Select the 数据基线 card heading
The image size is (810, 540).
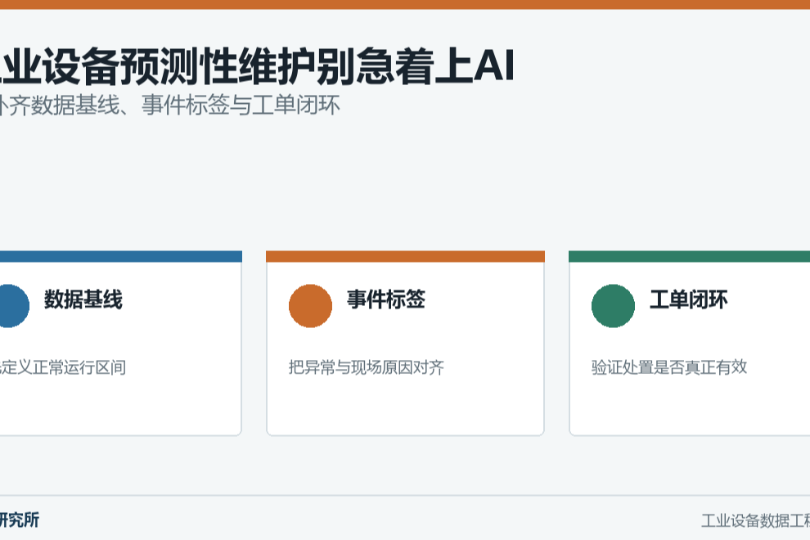[x=83, y=300]
